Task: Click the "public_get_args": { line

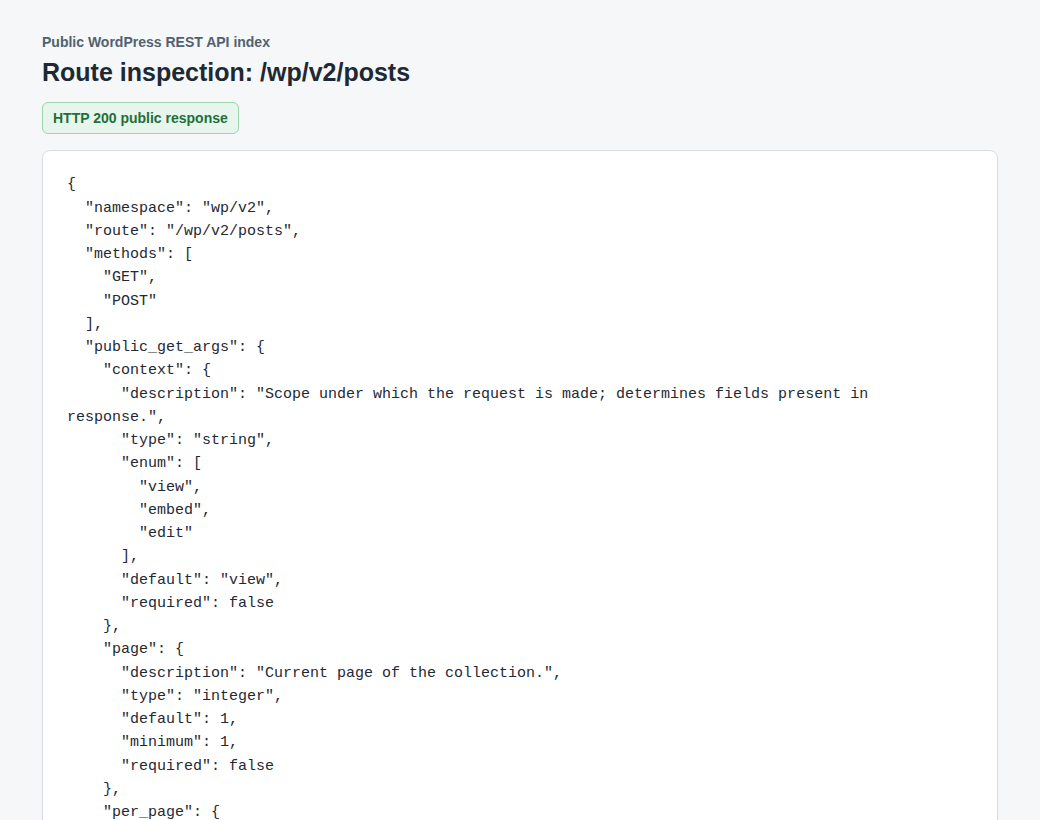Action: click(175, 346)
